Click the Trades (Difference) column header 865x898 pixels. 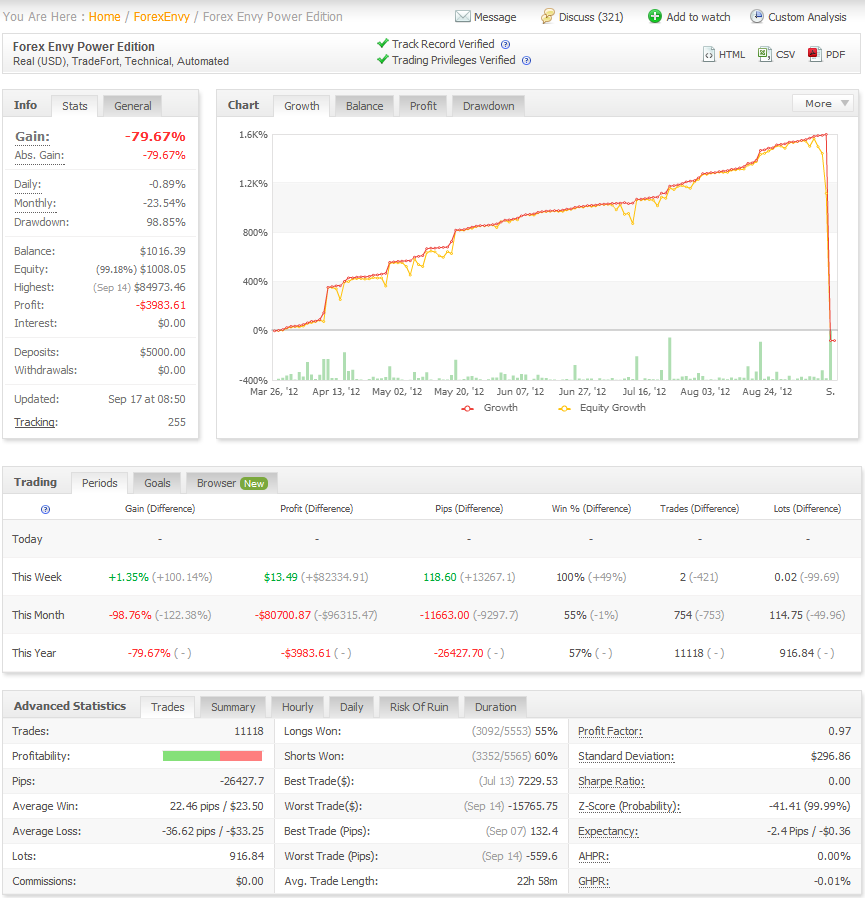point(699,509)
